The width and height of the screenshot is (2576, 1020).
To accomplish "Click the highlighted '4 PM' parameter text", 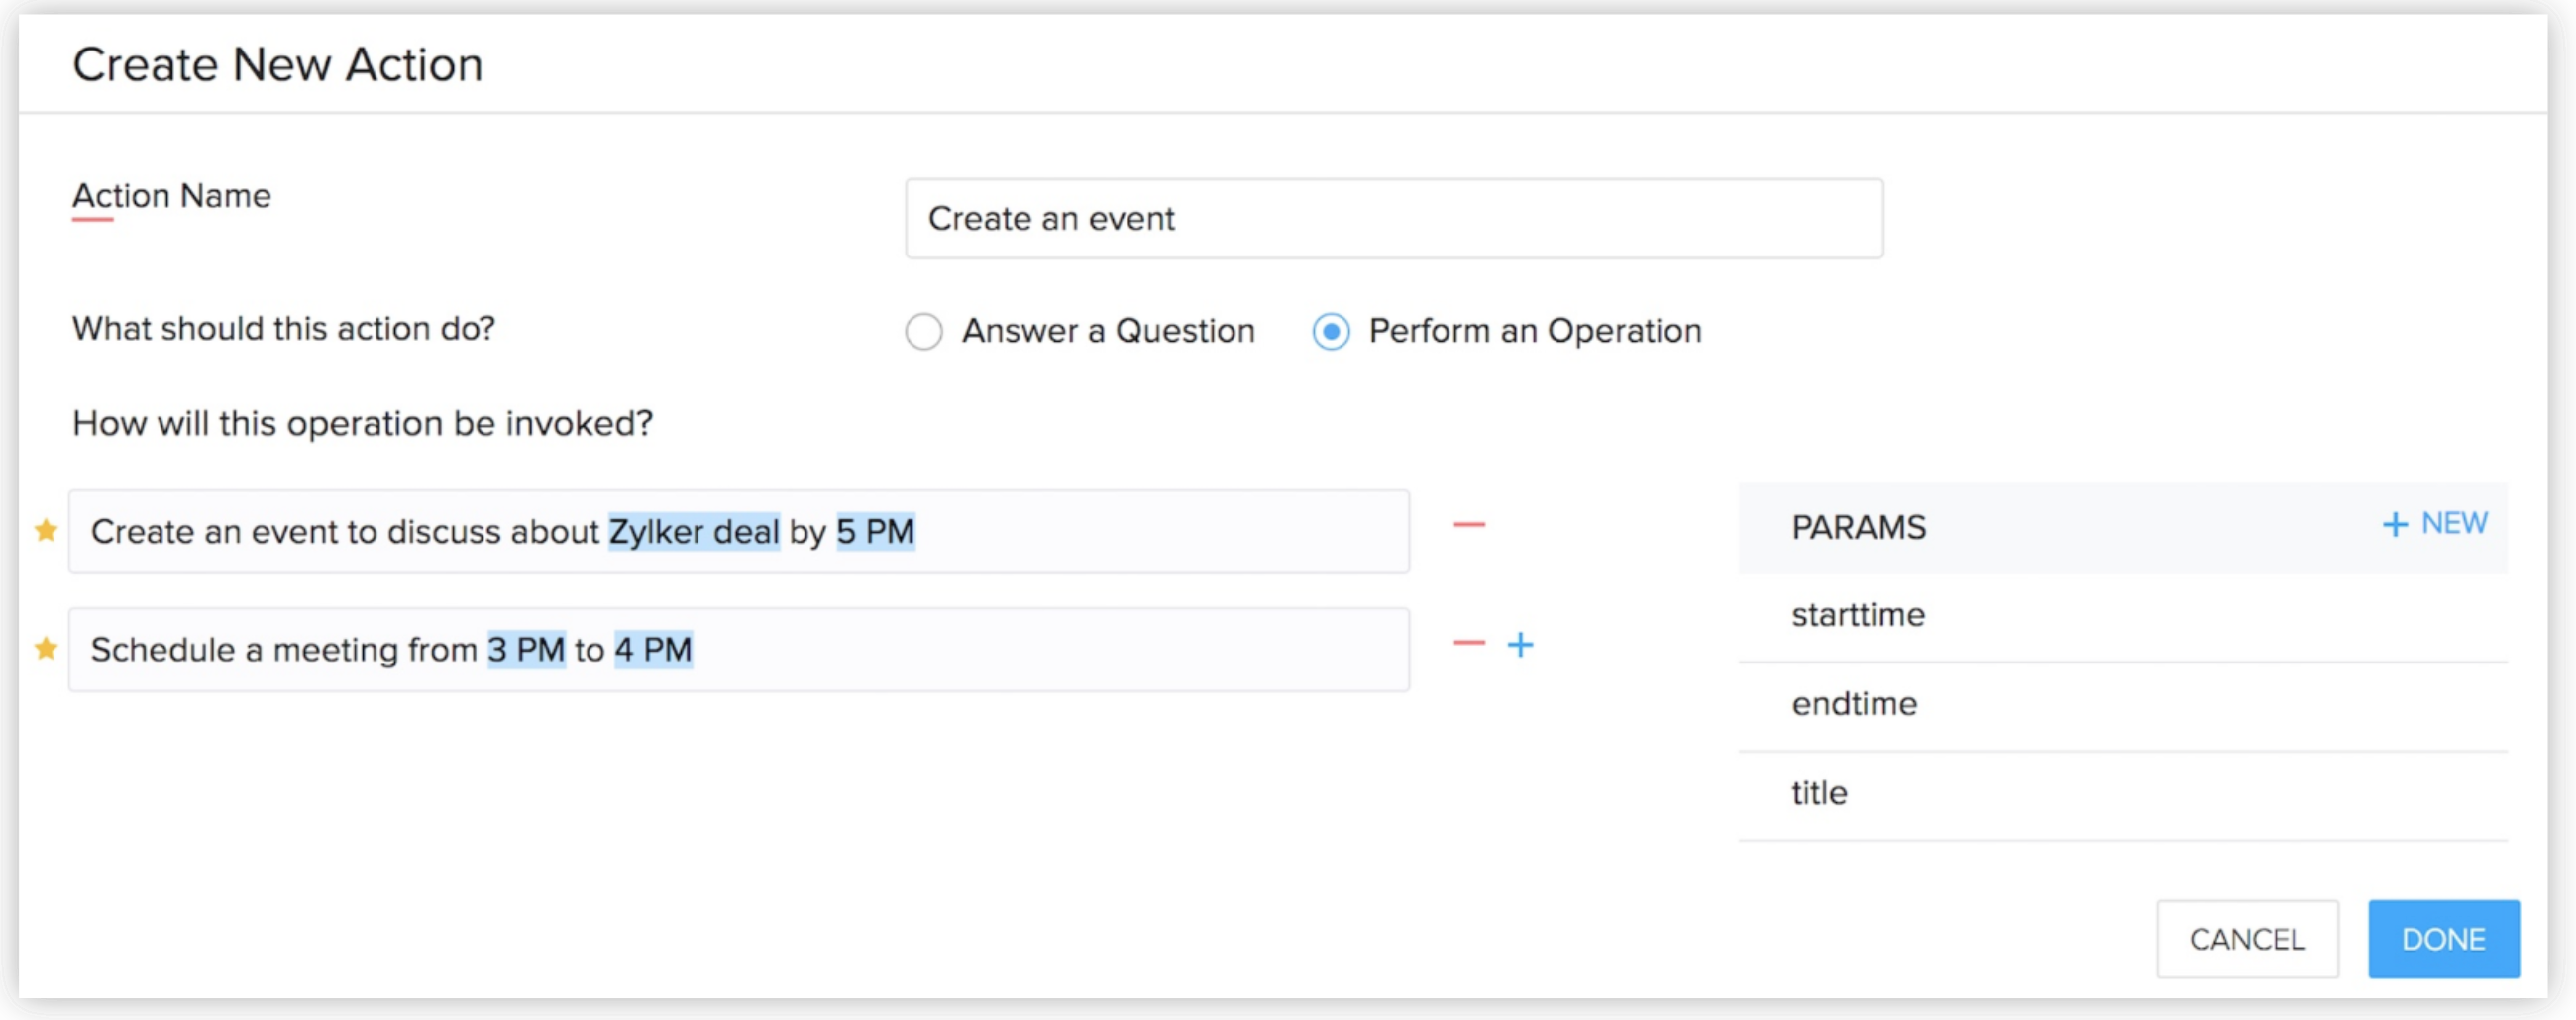I will pos(653,650).
